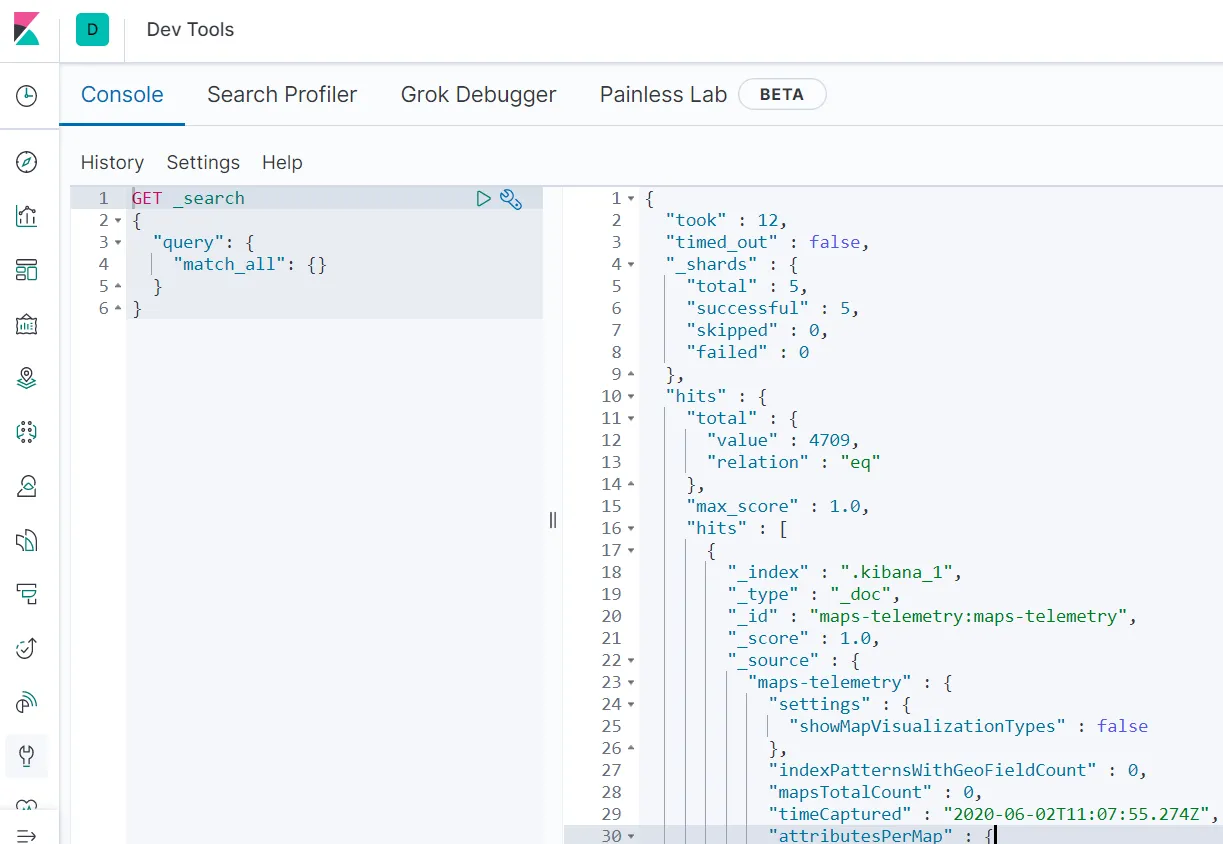Fold the "_source" block at line 22
Viewport: 1223px width, 844px height.
pos(631,661)
